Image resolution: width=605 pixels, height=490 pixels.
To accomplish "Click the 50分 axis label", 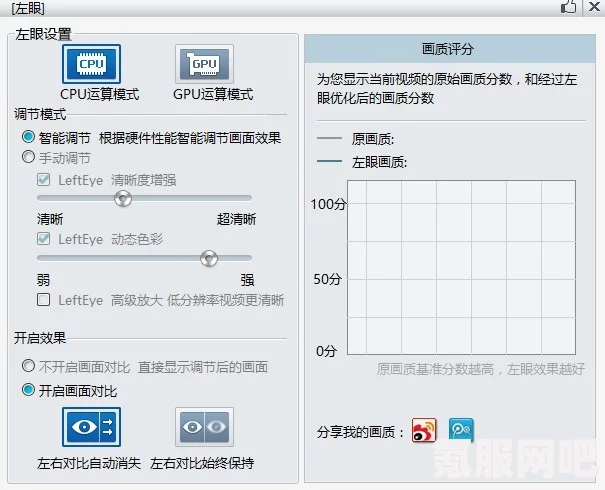I will click(x=328, y=279).
